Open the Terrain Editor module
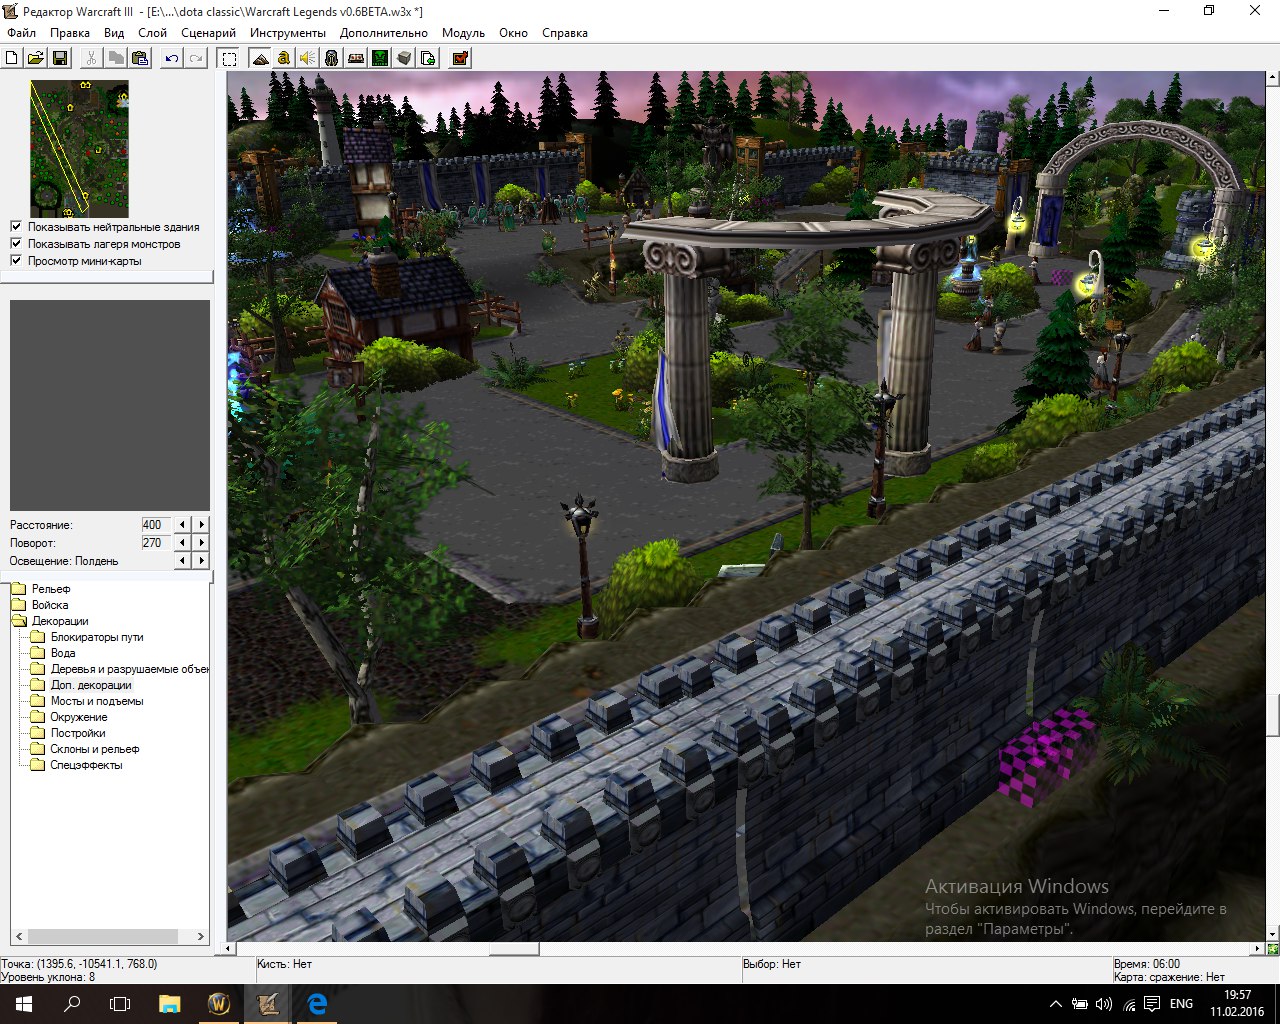 (x=260, y=58)
